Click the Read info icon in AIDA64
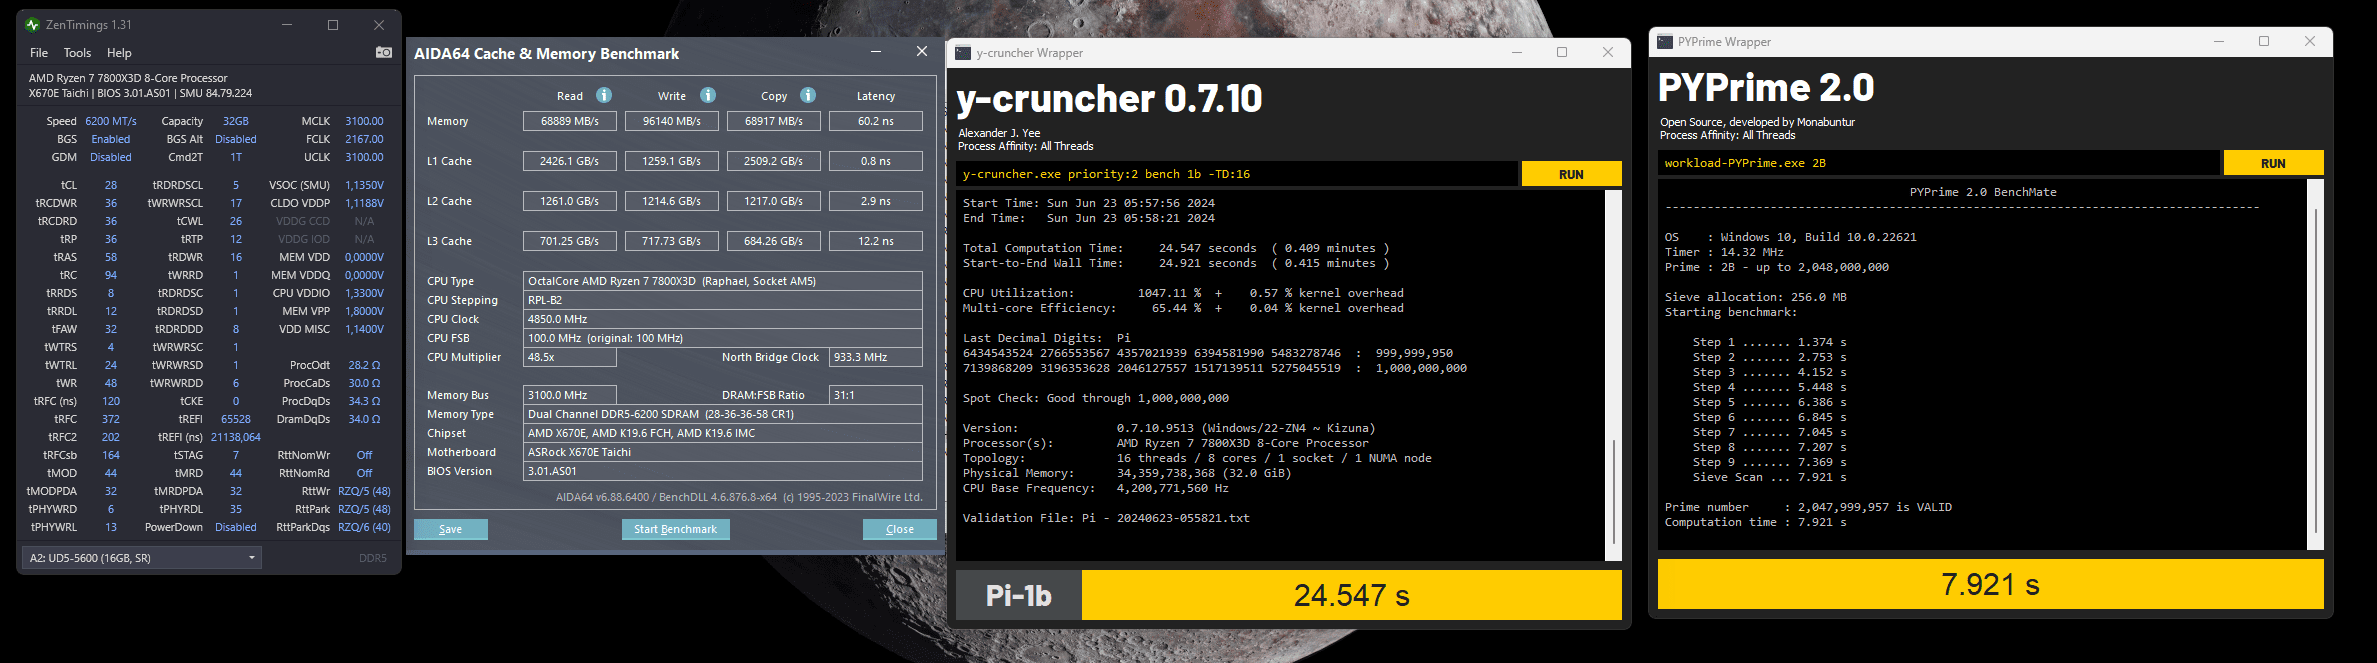 coord(604,95)
